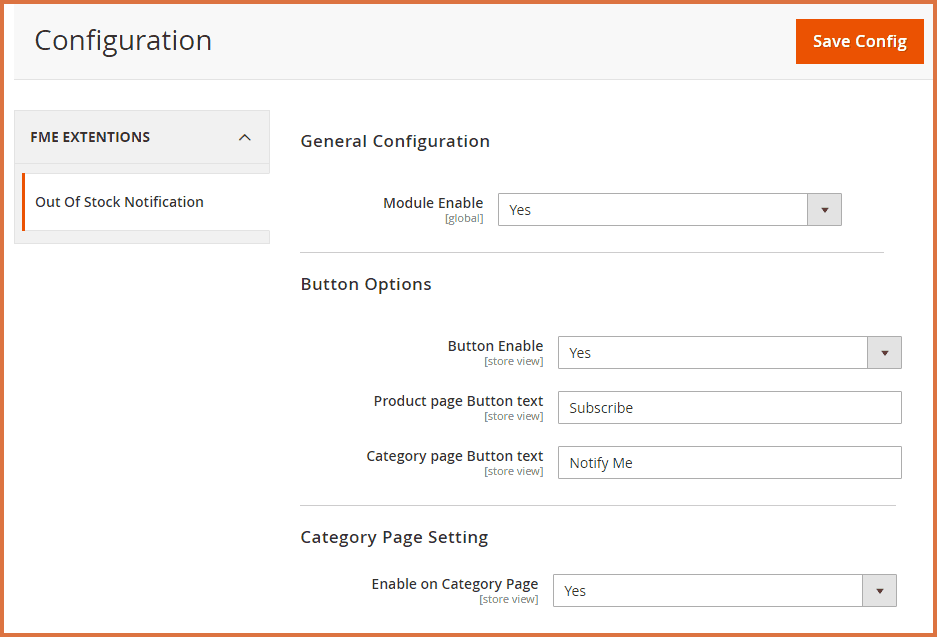Toggle the Category Page Setting section heading

pyautogui.click(x=394, y=537)
